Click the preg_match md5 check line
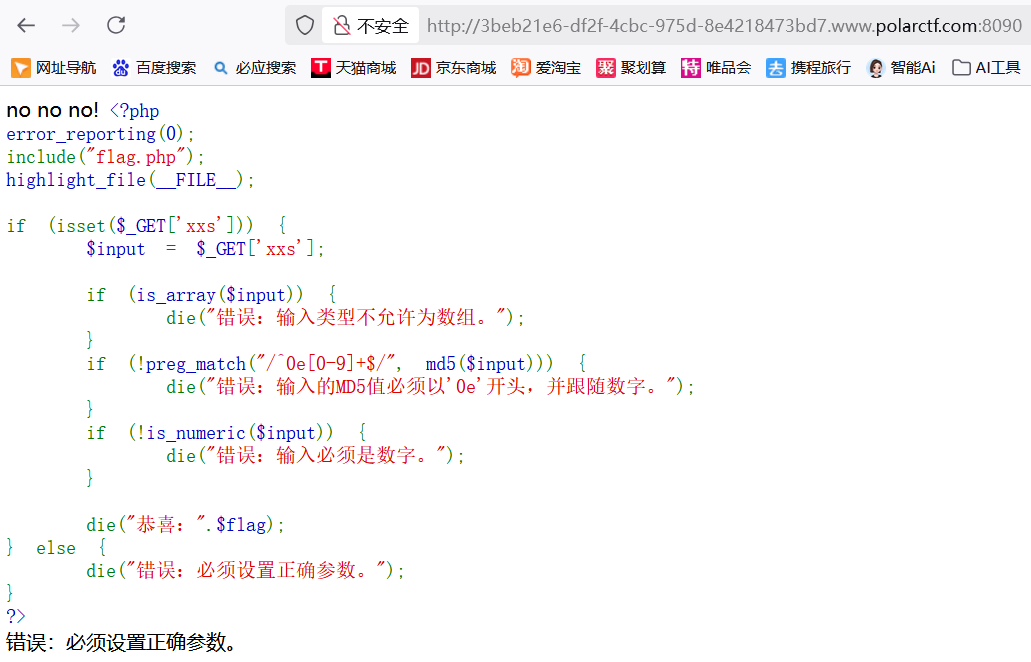Image resolution: width=1031 pixels, height=662 pixels. point(336,364)
